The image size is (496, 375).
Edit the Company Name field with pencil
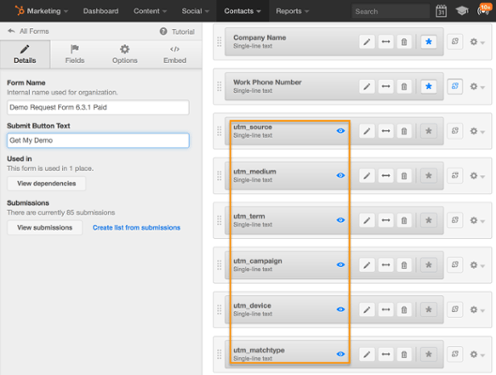point(367,42)
